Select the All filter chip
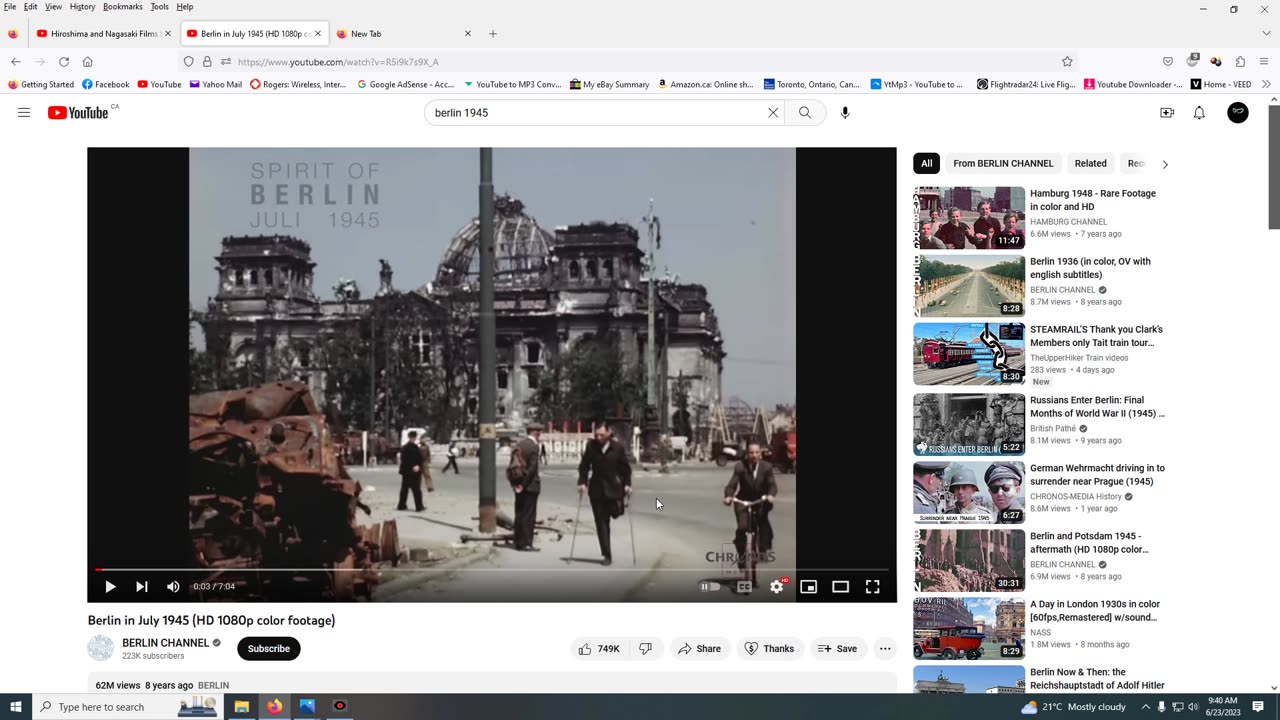Image resolution: width=1280 pixels, height=720 pixels. tap(927, 163)
